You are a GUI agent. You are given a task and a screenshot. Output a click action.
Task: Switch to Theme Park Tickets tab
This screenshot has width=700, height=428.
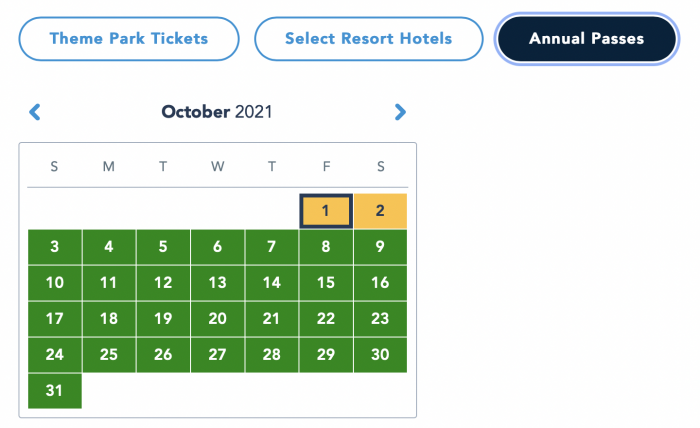[x=129, y=39]
